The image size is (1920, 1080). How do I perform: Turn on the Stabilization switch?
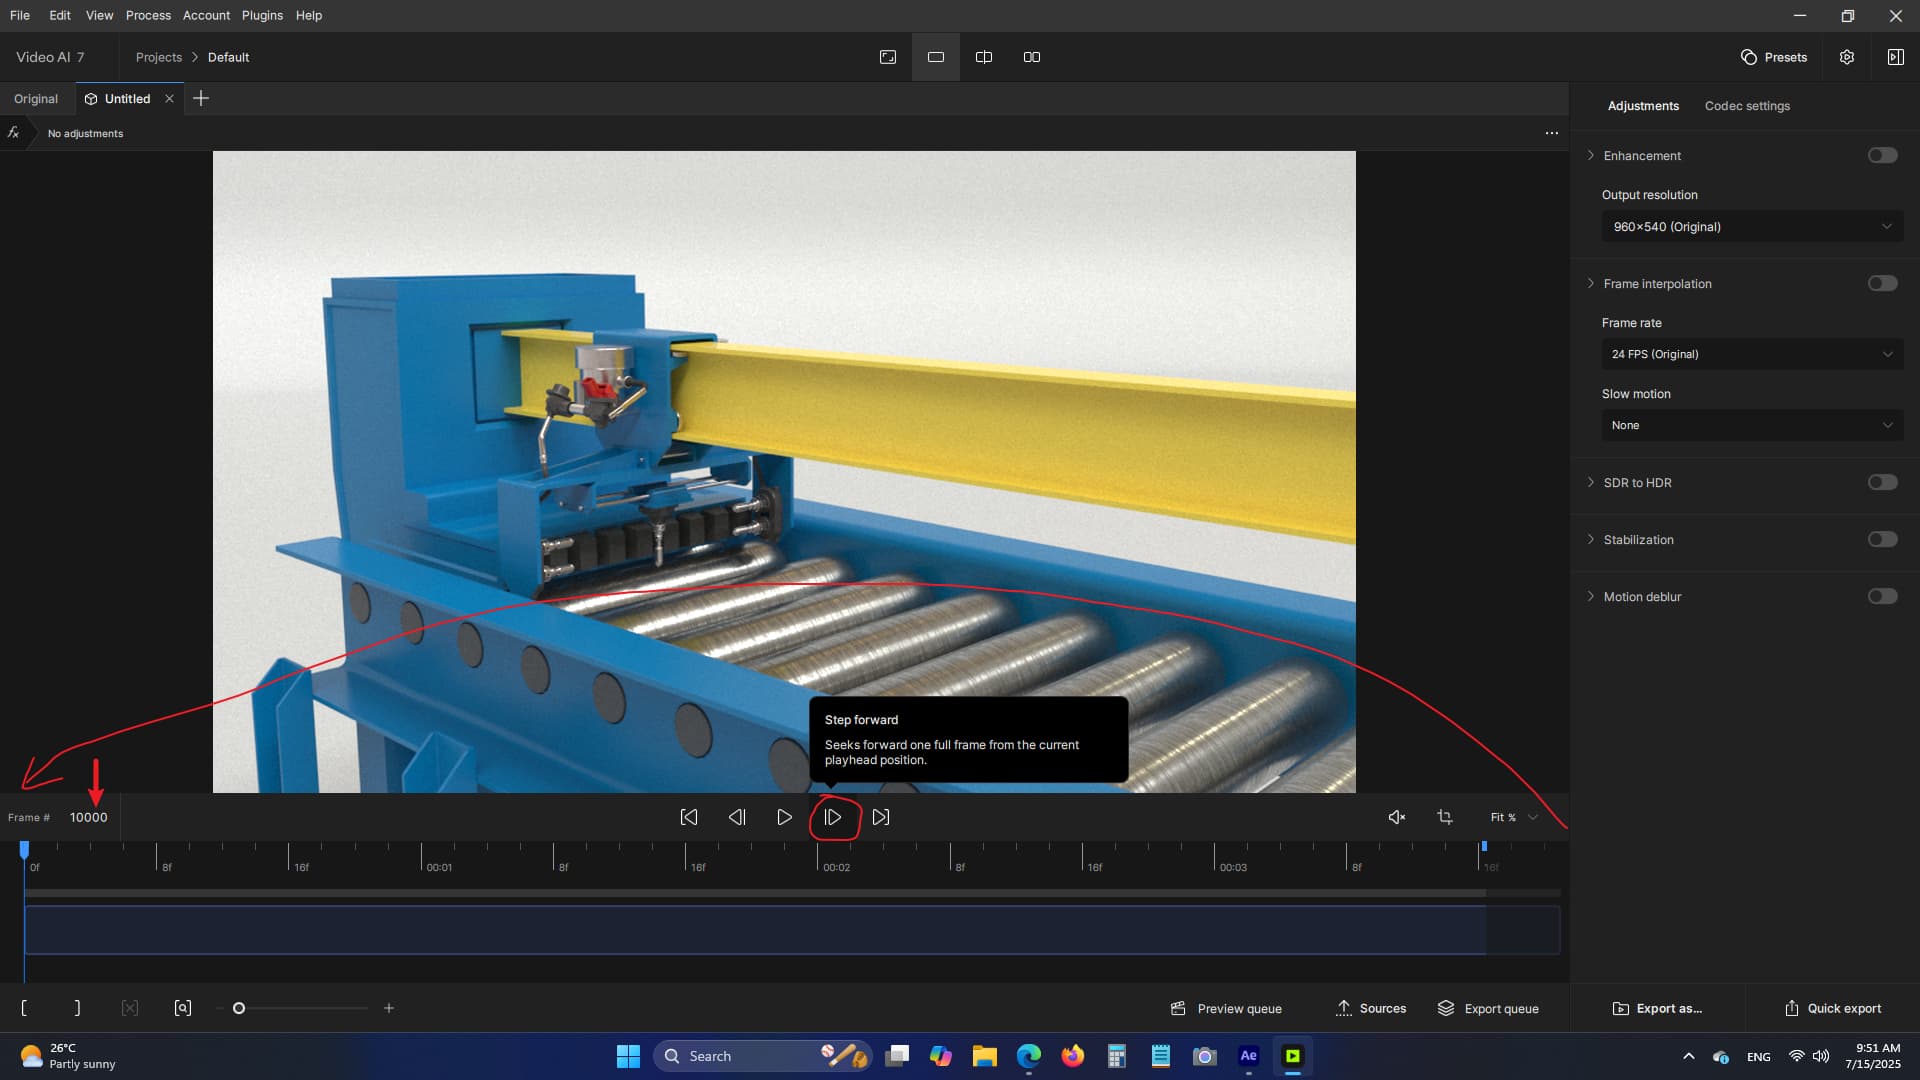coord(1882,539)
